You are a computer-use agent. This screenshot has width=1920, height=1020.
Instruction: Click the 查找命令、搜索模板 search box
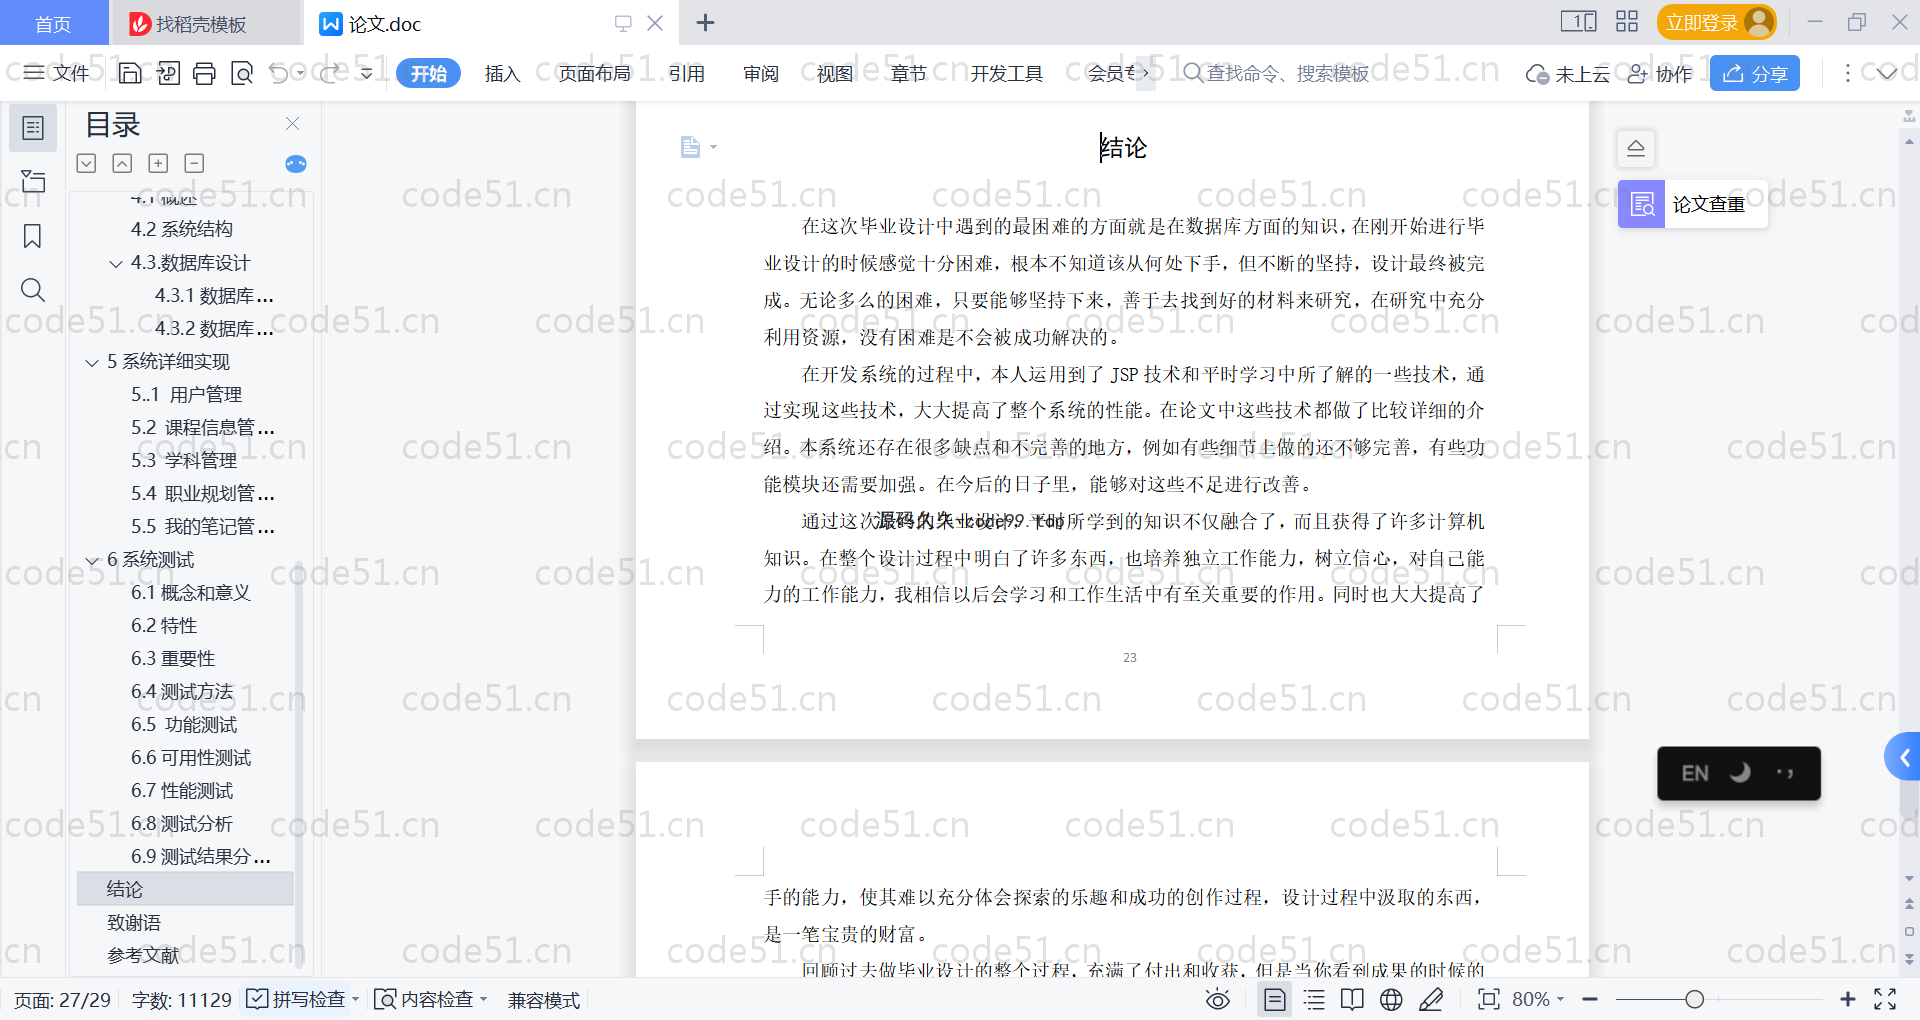(x=1276, y=73)
